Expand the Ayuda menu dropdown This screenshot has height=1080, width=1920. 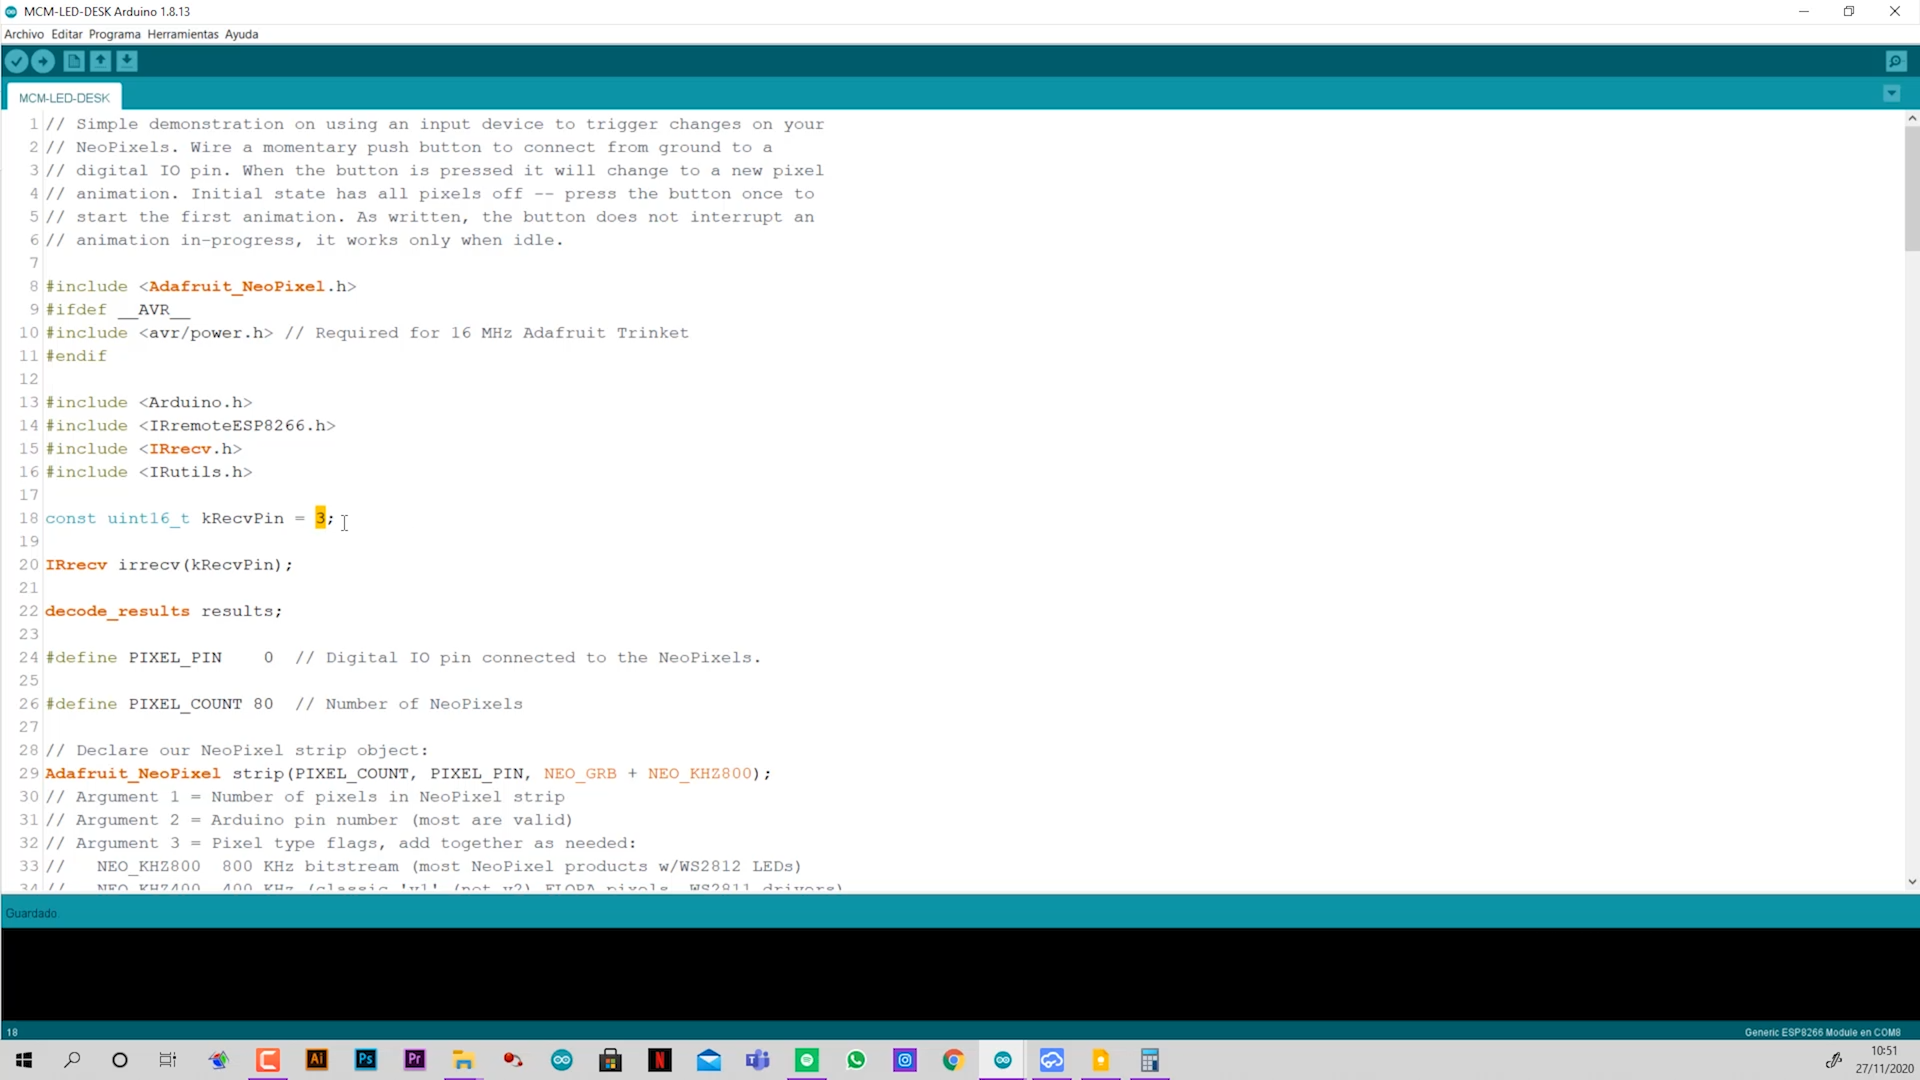tap(241, 33)
